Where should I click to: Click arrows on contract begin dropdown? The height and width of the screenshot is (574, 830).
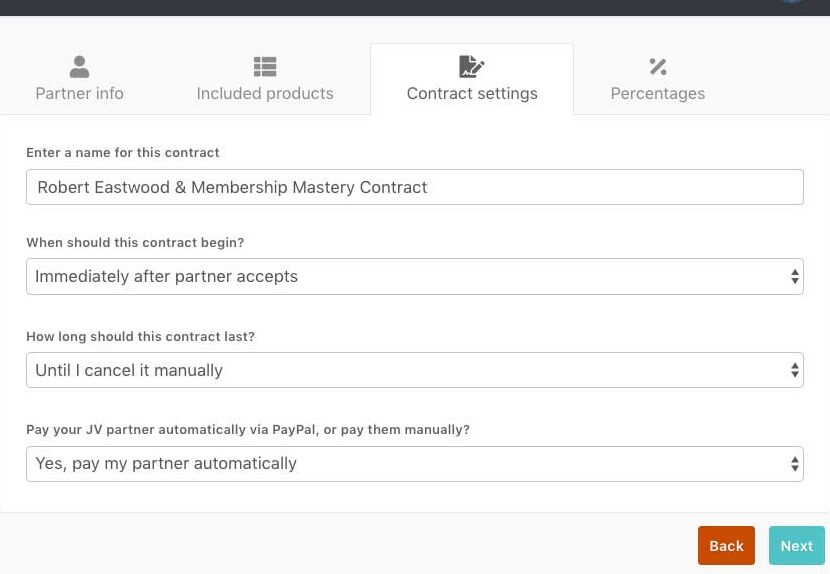(x=795, y=277)
